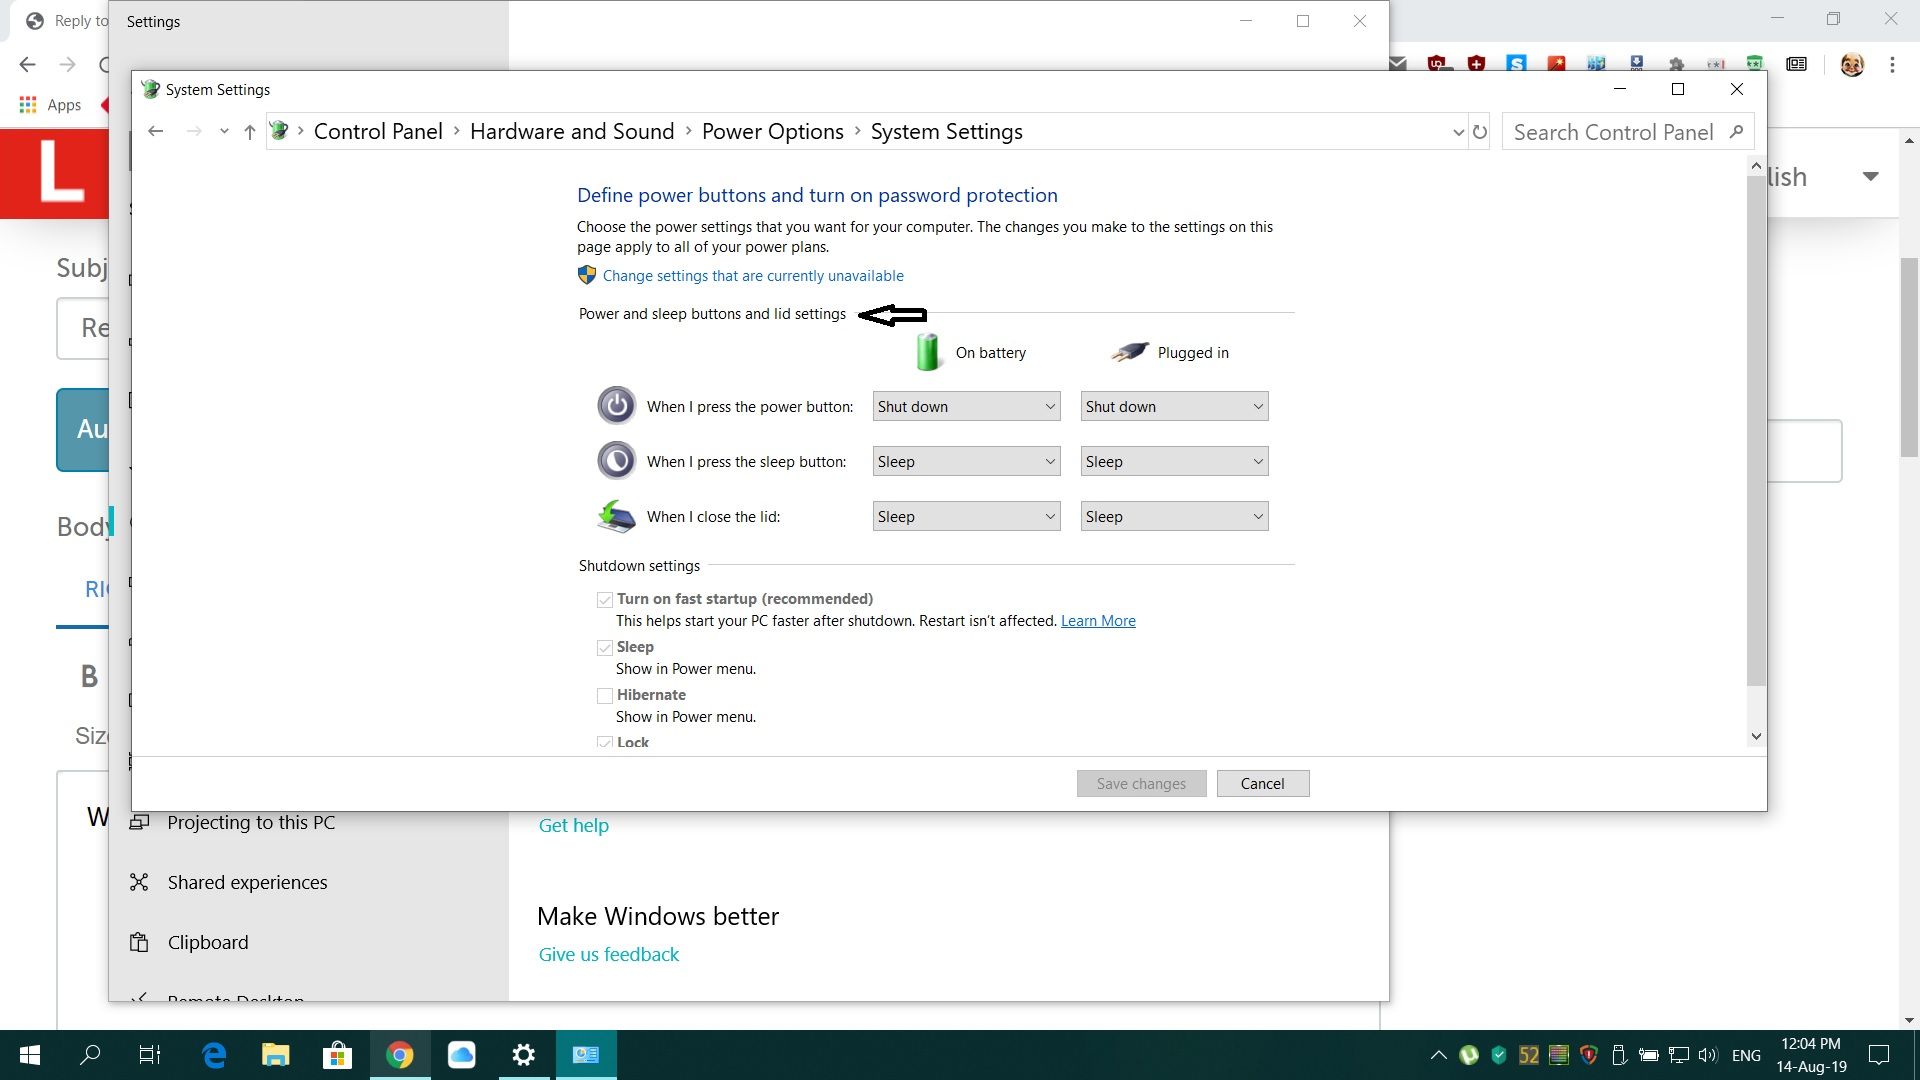Click the sleep button icon
Screen dimensions: 1920x1080
[x=617, y=460]
